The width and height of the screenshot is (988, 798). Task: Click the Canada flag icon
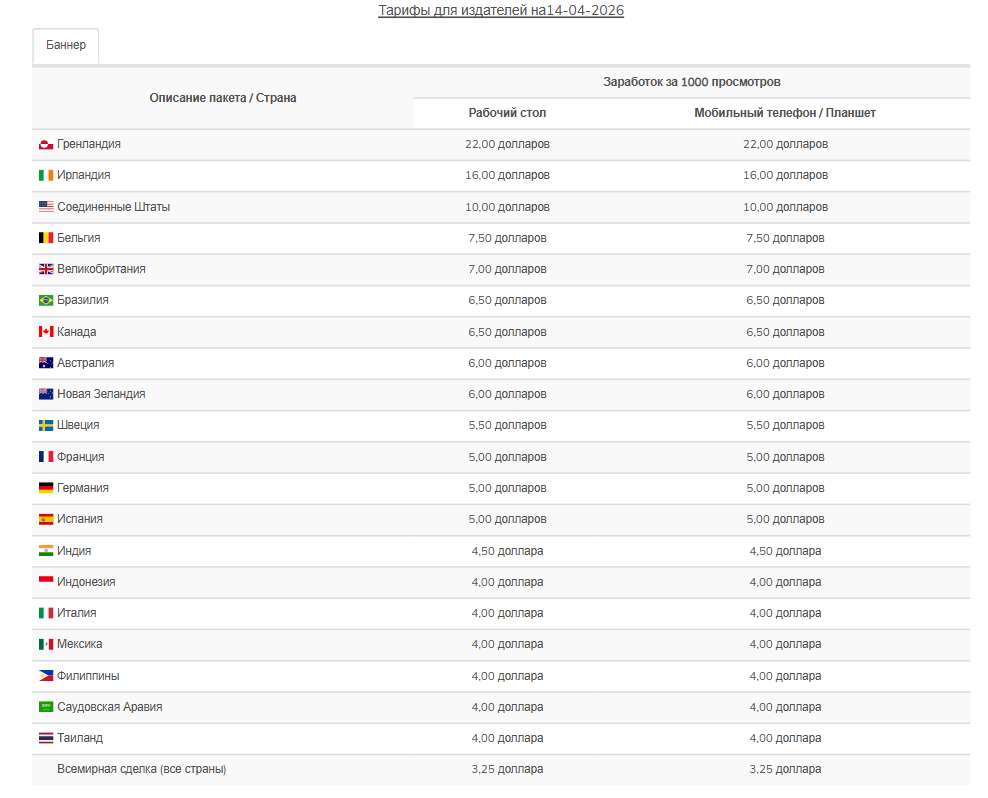click(46, 332)
